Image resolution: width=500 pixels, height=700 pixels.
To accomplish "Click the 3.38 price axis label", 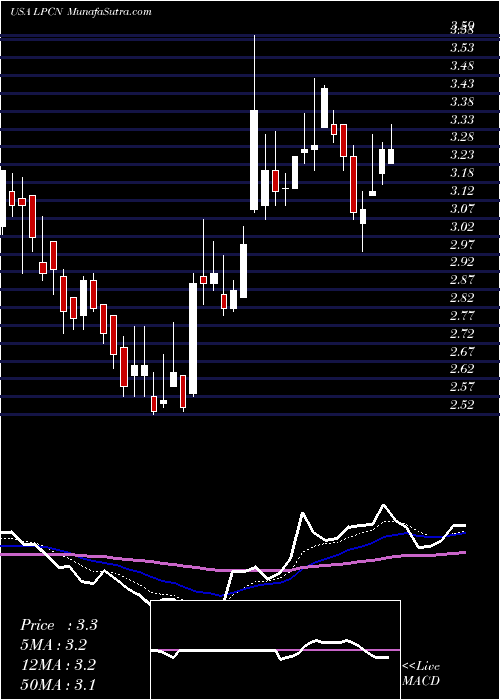I will pos(462,101).
